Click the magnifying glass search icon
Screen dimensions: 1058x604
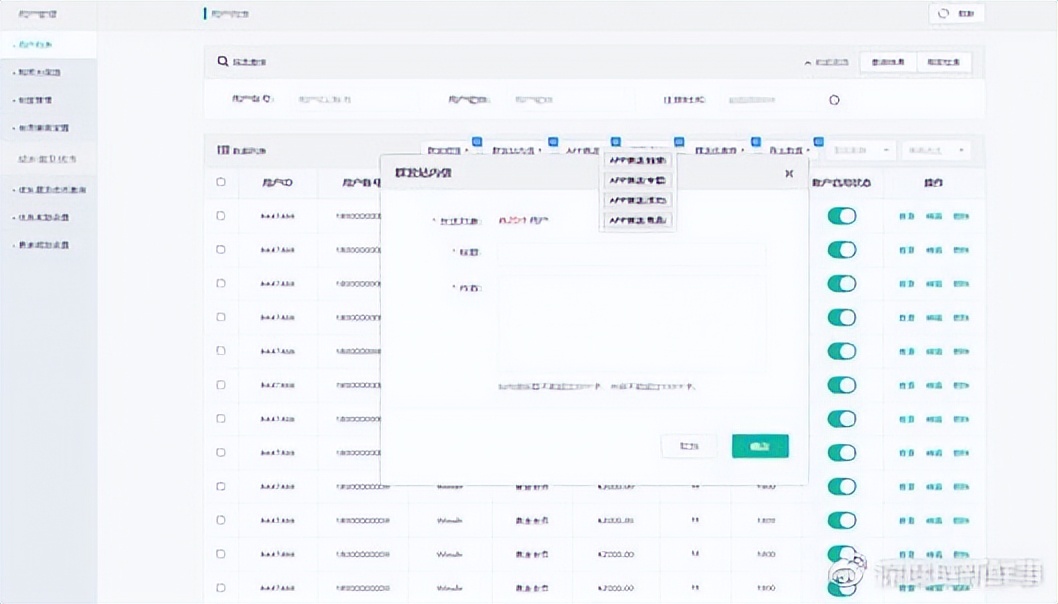(222, 61)
